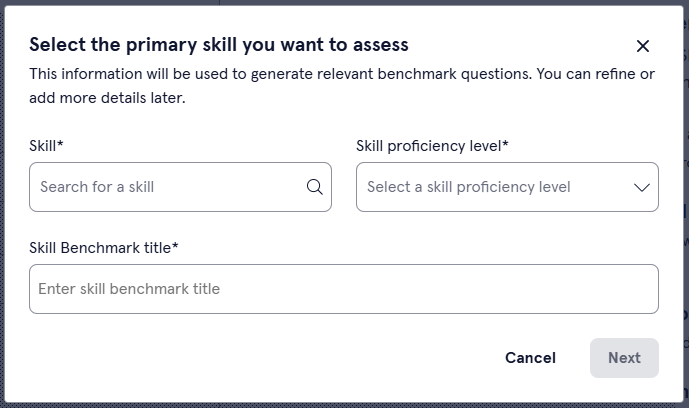Click the "add more details later" text line
The width and height of the screenshot is (689, 408).
pyautogui.click(x=107, y=98)
